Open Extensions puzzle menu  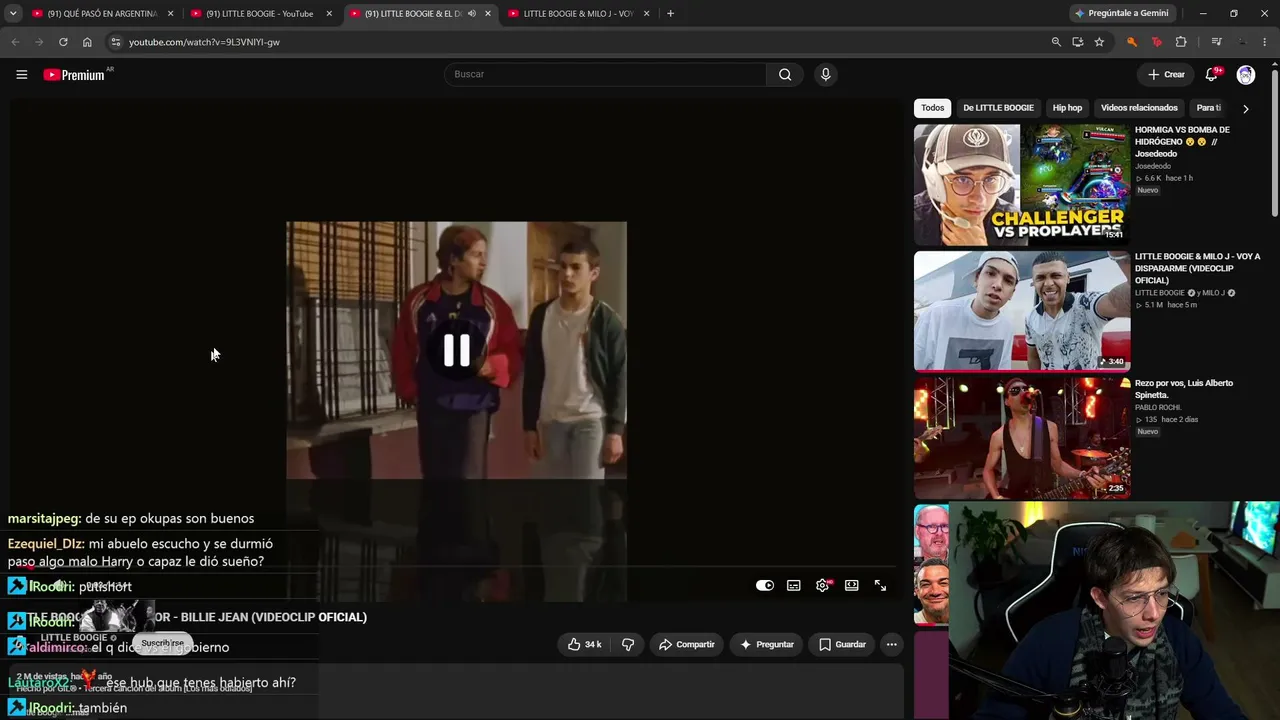1181,42
